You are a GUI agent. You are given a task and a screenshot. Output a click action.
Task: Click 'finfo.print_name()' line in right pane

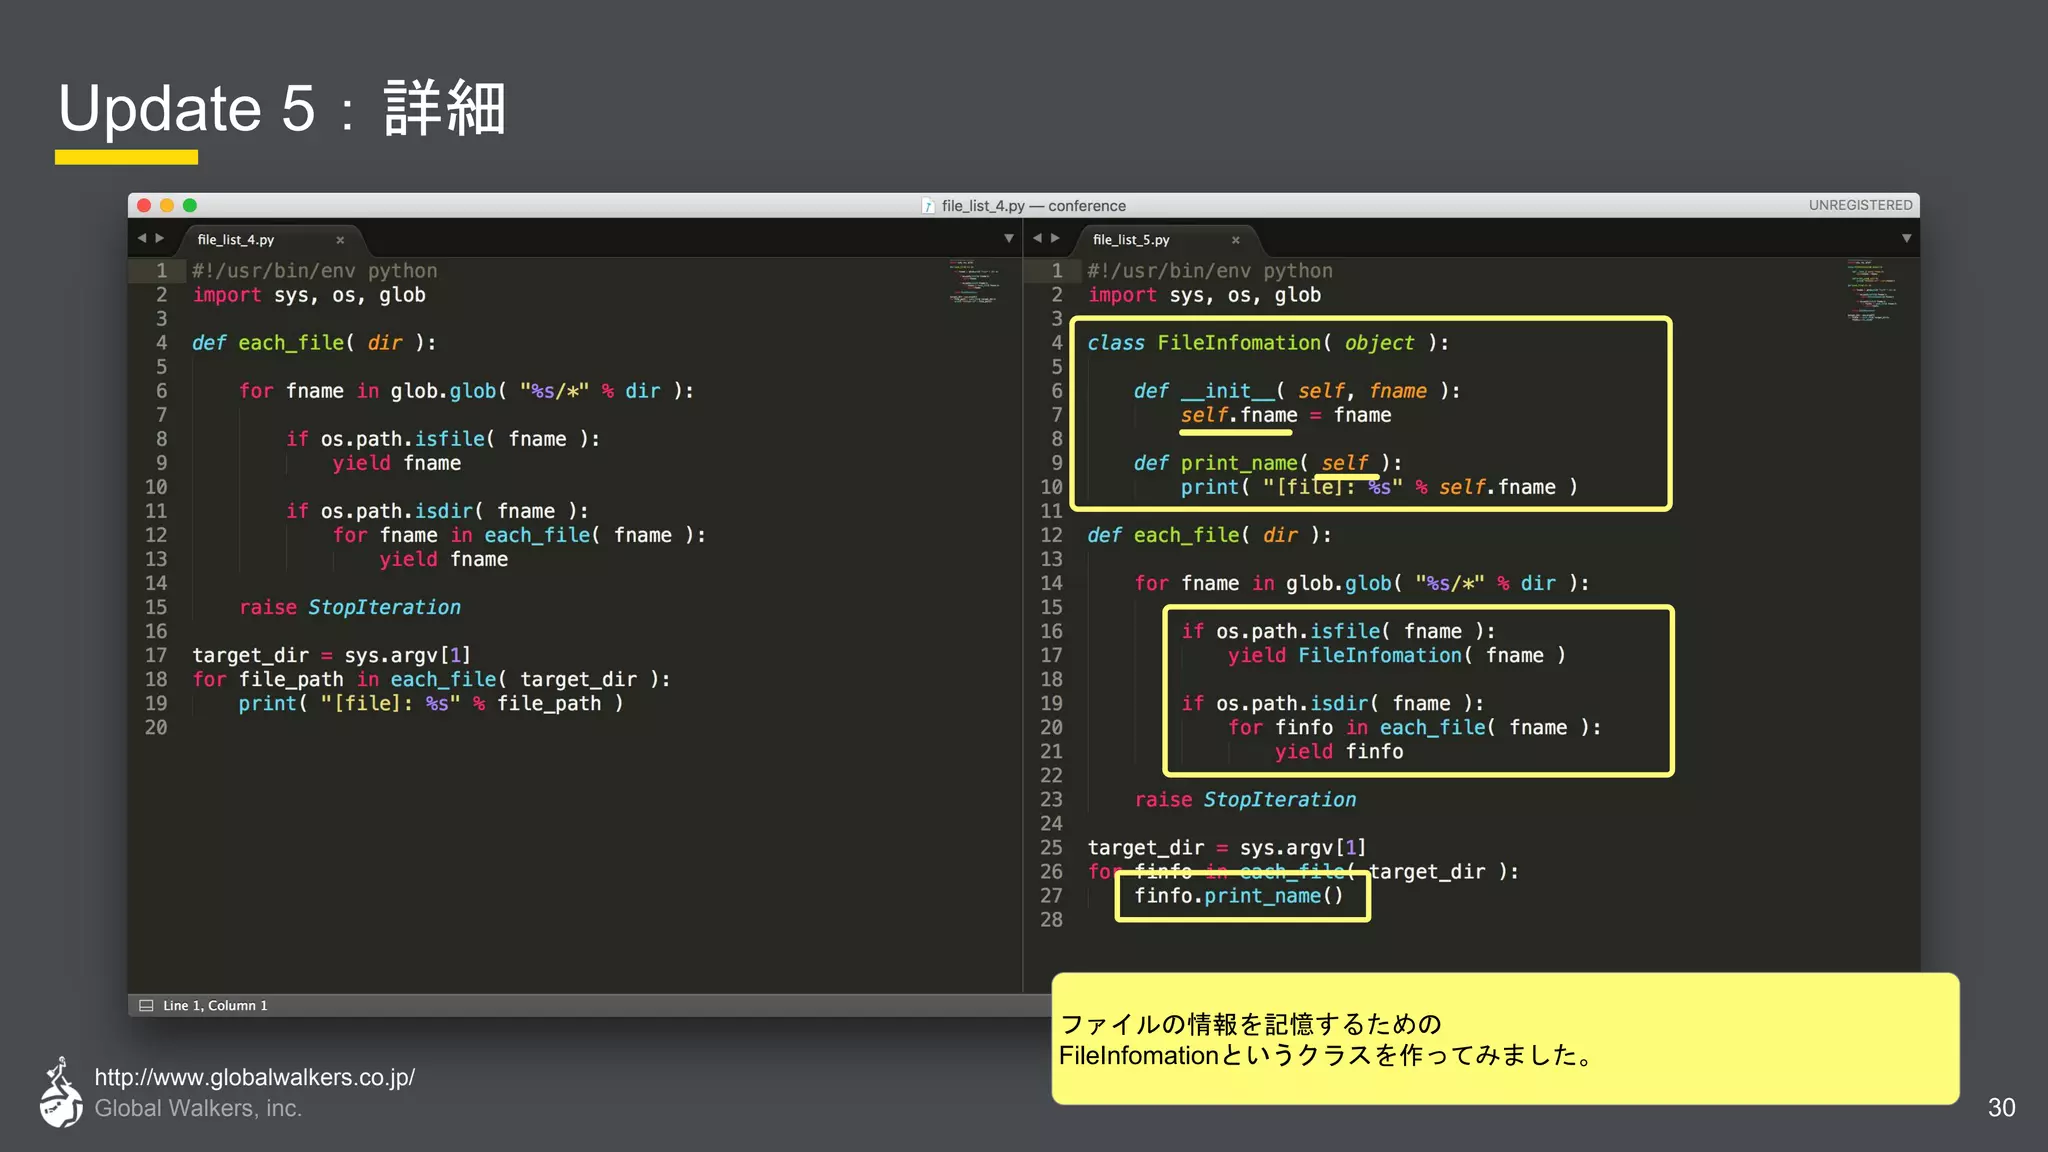coord(1238,895)
